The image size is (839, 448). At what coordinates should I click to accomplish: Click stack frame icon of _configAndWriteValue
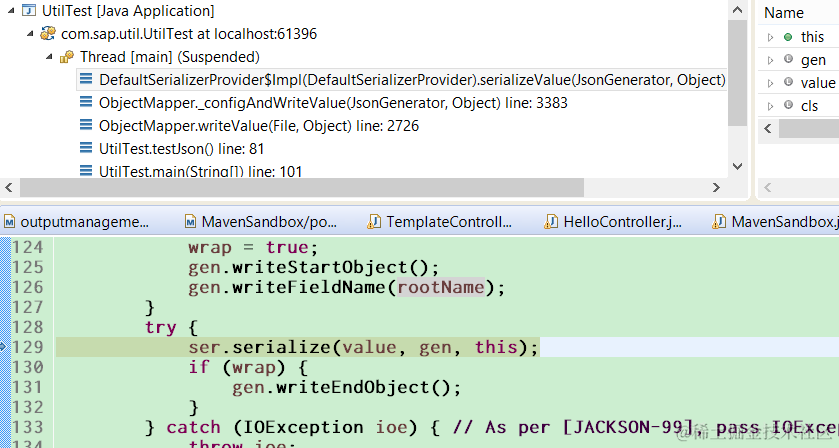86,102
